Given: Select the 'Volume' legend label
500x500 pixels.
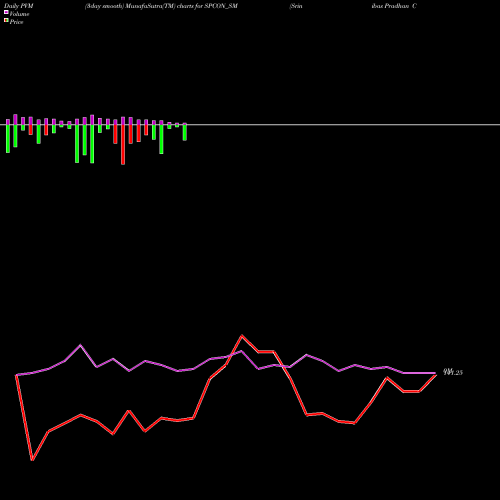Looking at the screenshot, I should [19, 14].
